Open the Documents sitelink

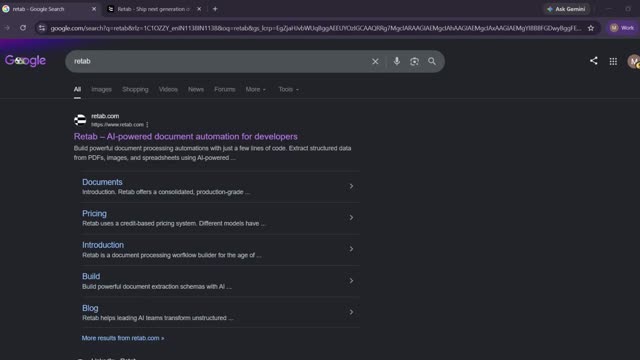(x=102, y=182)
